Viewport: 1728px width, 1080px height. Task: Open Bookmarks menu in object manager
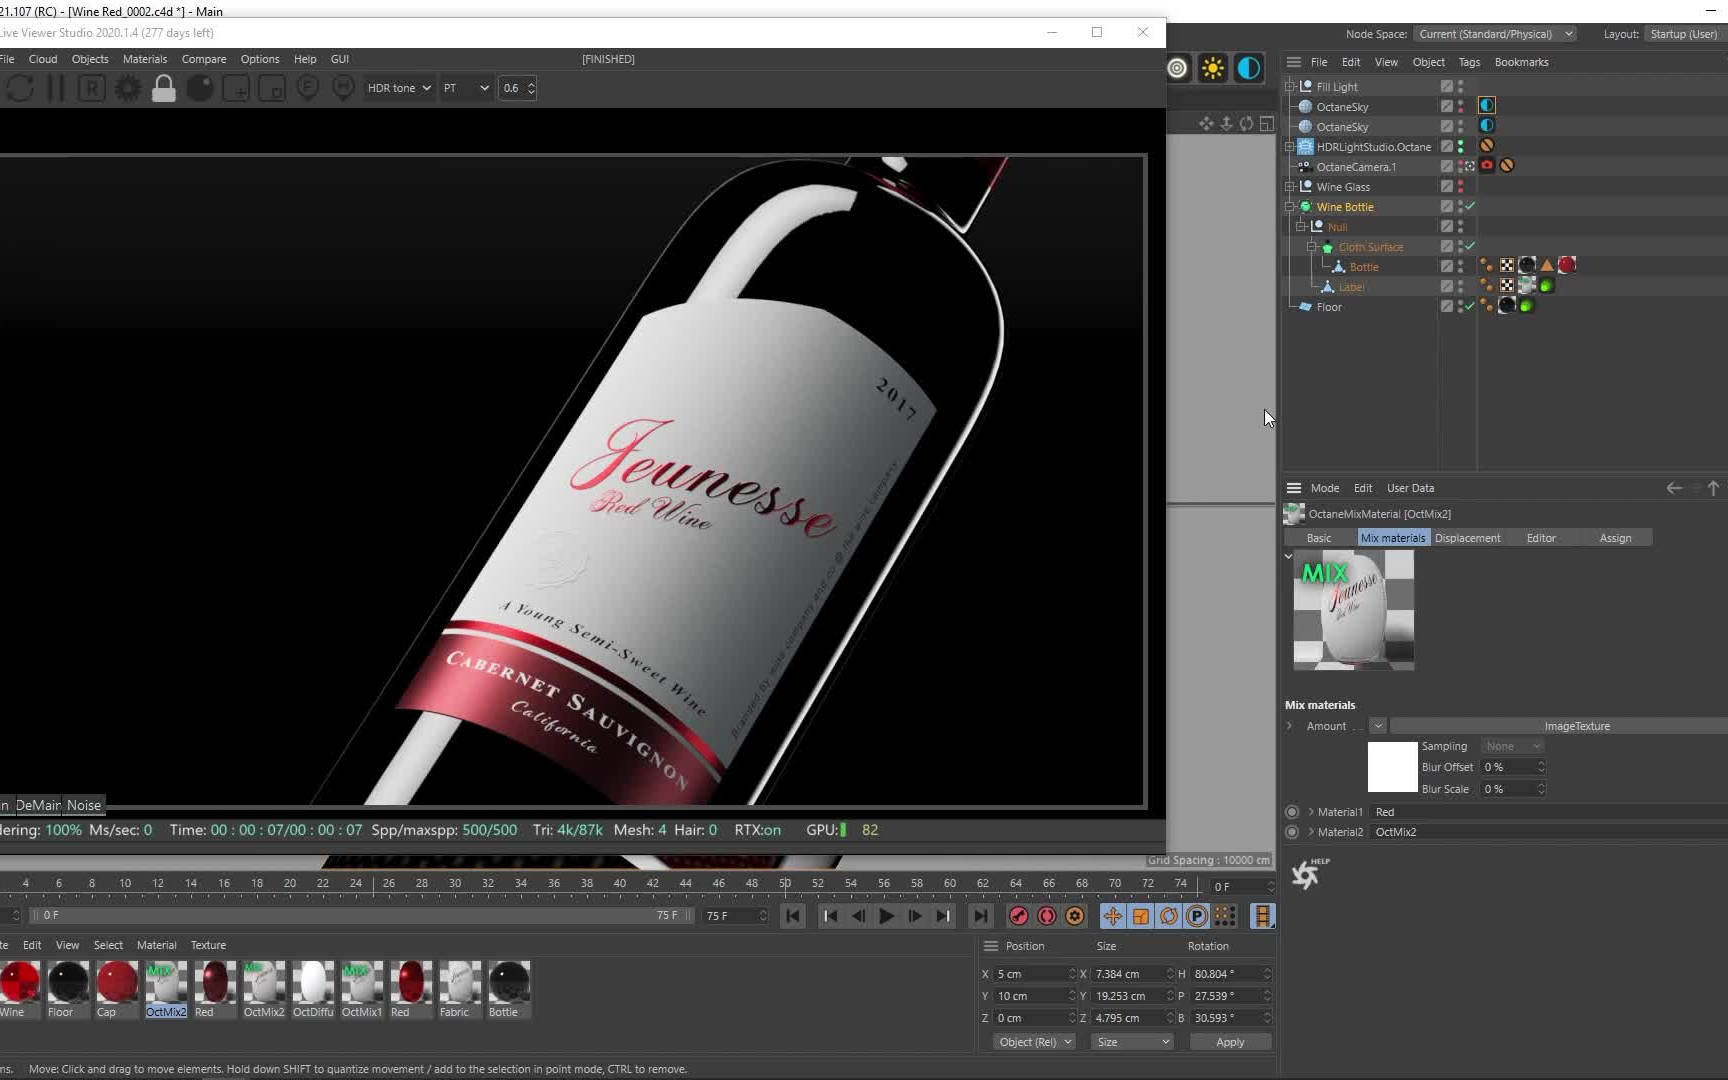pyautogui.click(x=1521, y=62)
